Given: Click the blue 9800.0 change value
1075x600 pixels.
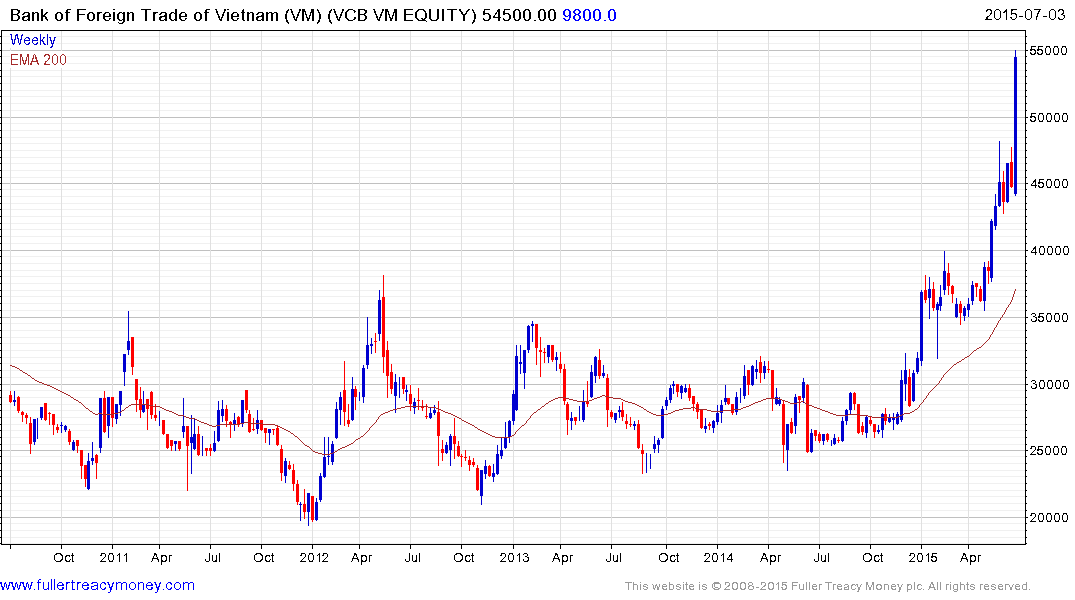Looking at the screenshot, I should (589, 15).
